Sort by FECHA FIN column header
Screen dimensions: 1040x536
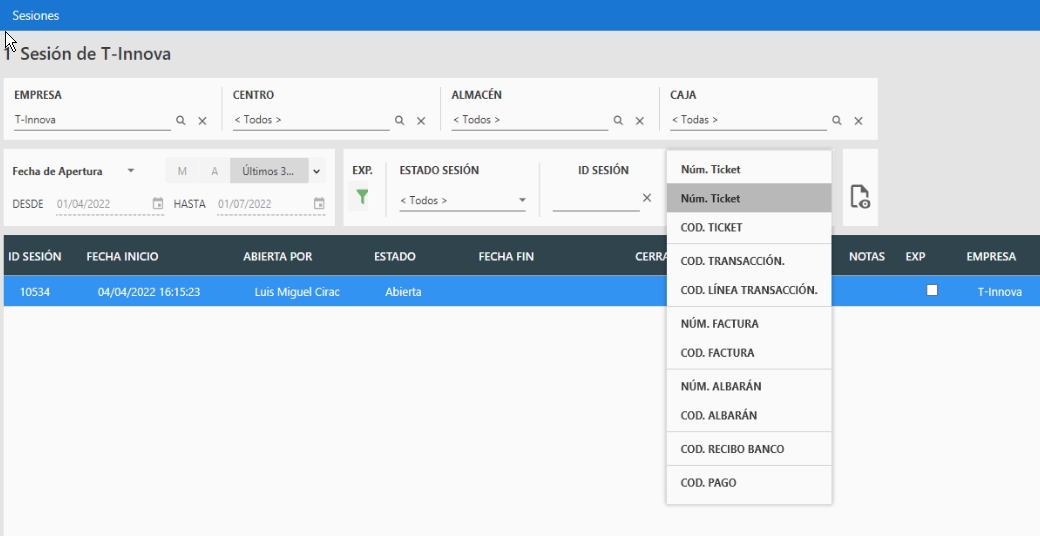tap(506, 256)
